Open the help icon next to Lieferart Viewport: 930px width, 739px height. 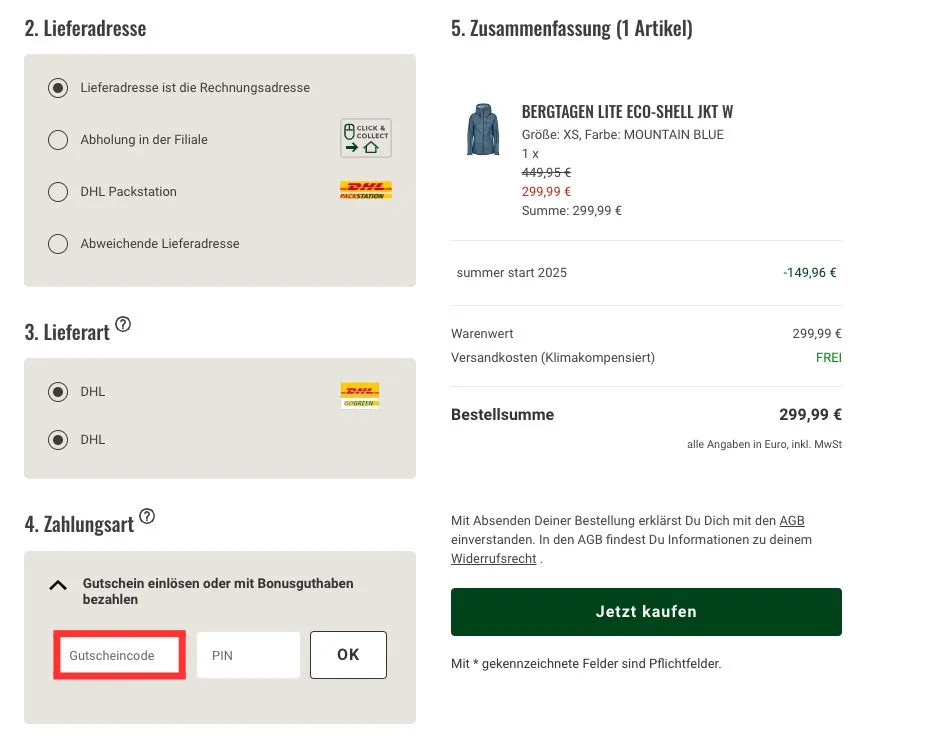pyautogui.click(x=123, y=323)
